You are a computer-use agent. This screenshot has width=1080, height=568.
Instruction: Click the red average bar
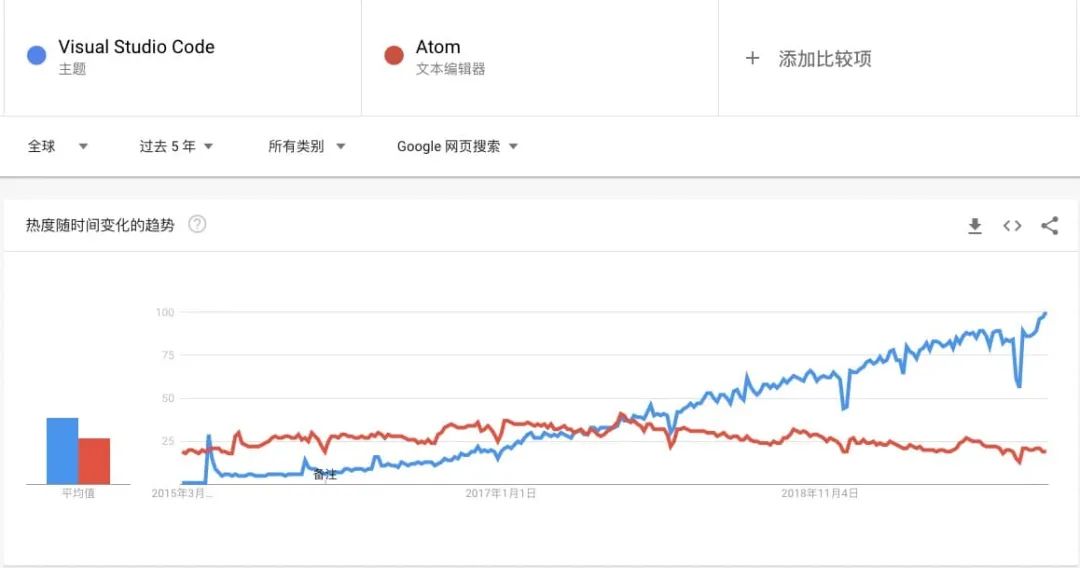[x=94, y=461]
